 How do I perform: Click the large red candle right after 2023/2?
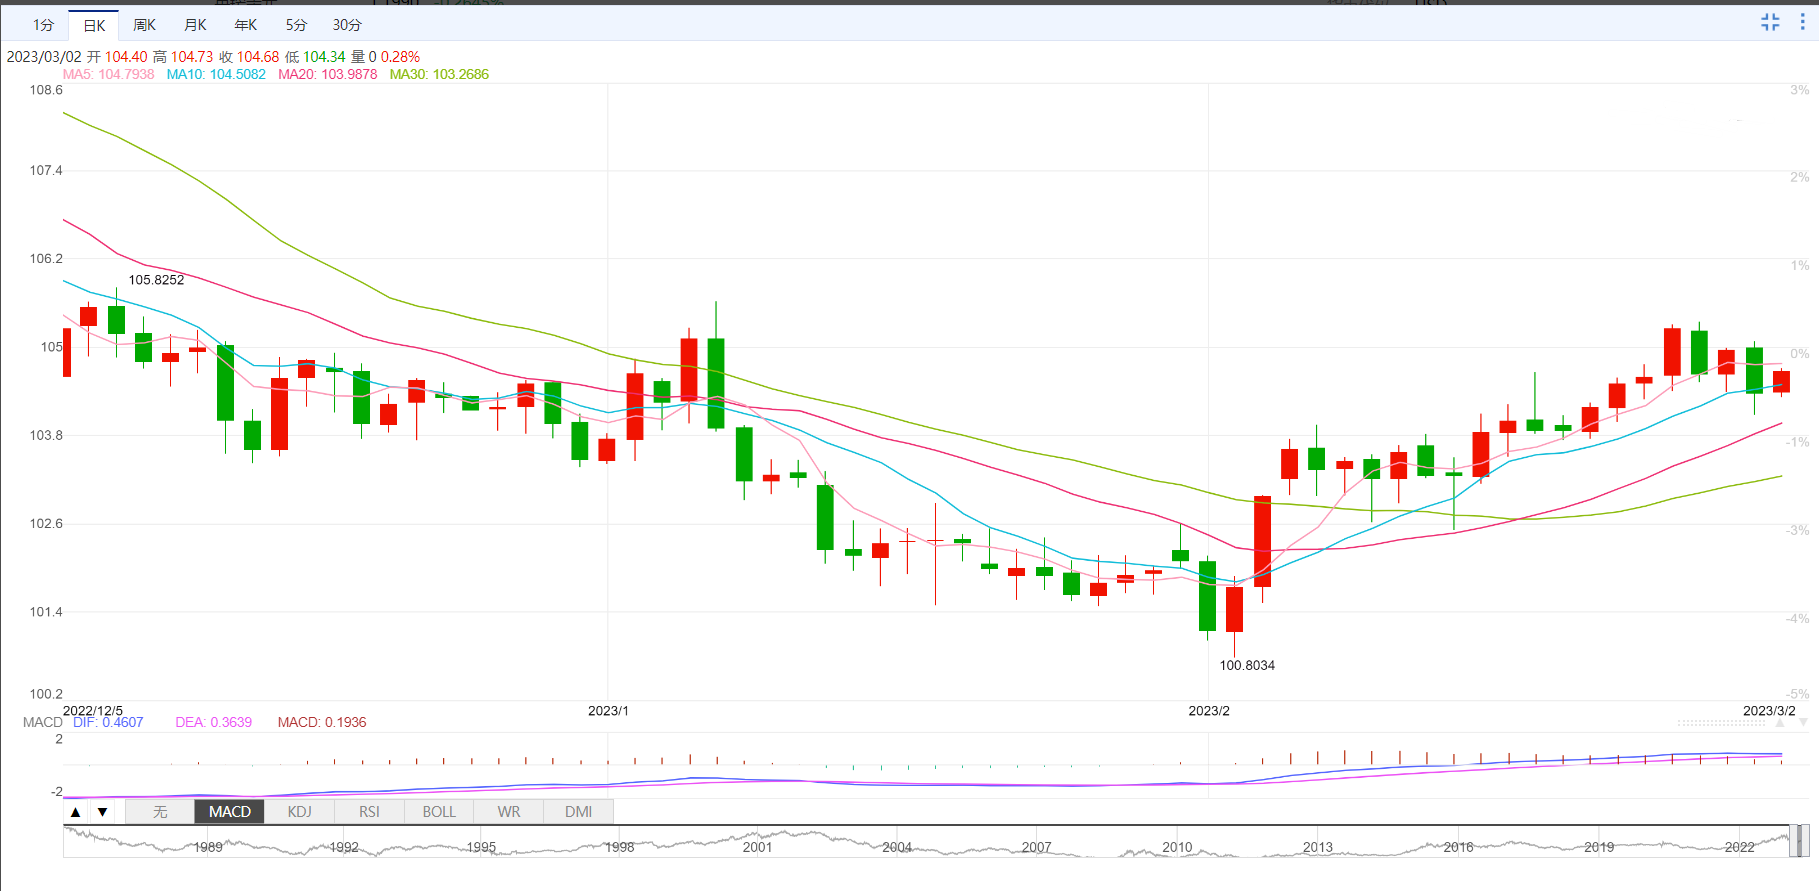point(1262,541)
